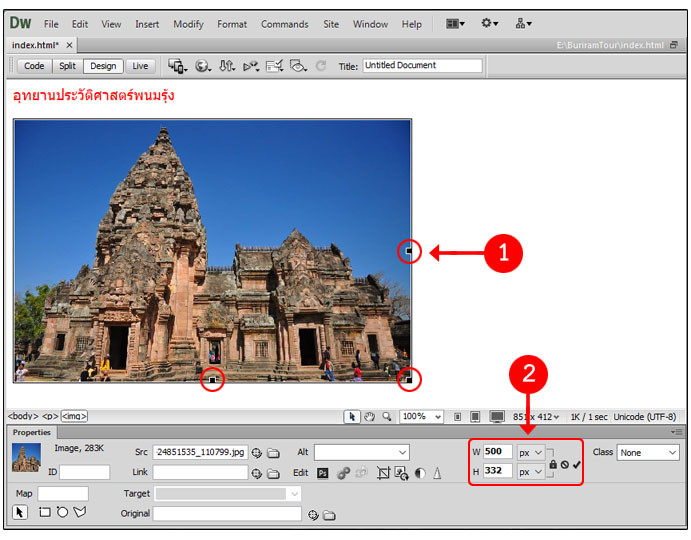Open the Modify menu
691x540 pixels.
tap(188, 24)
